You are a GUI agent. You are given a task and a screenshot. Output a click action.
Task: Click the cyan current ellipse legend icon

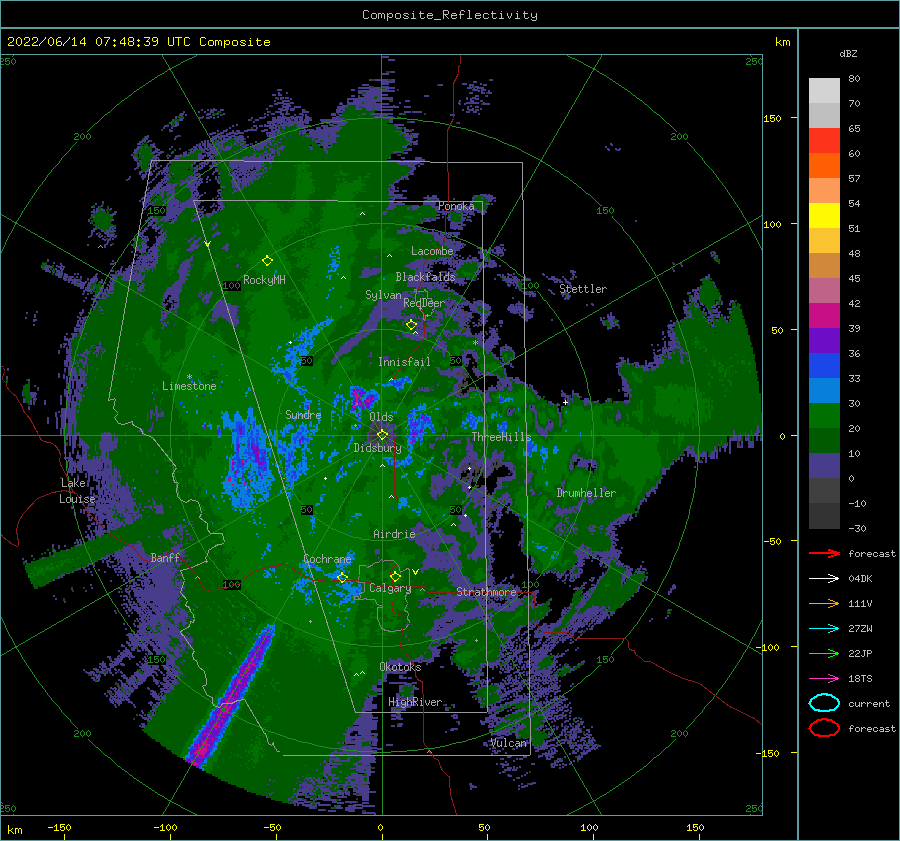pos(824,703)
